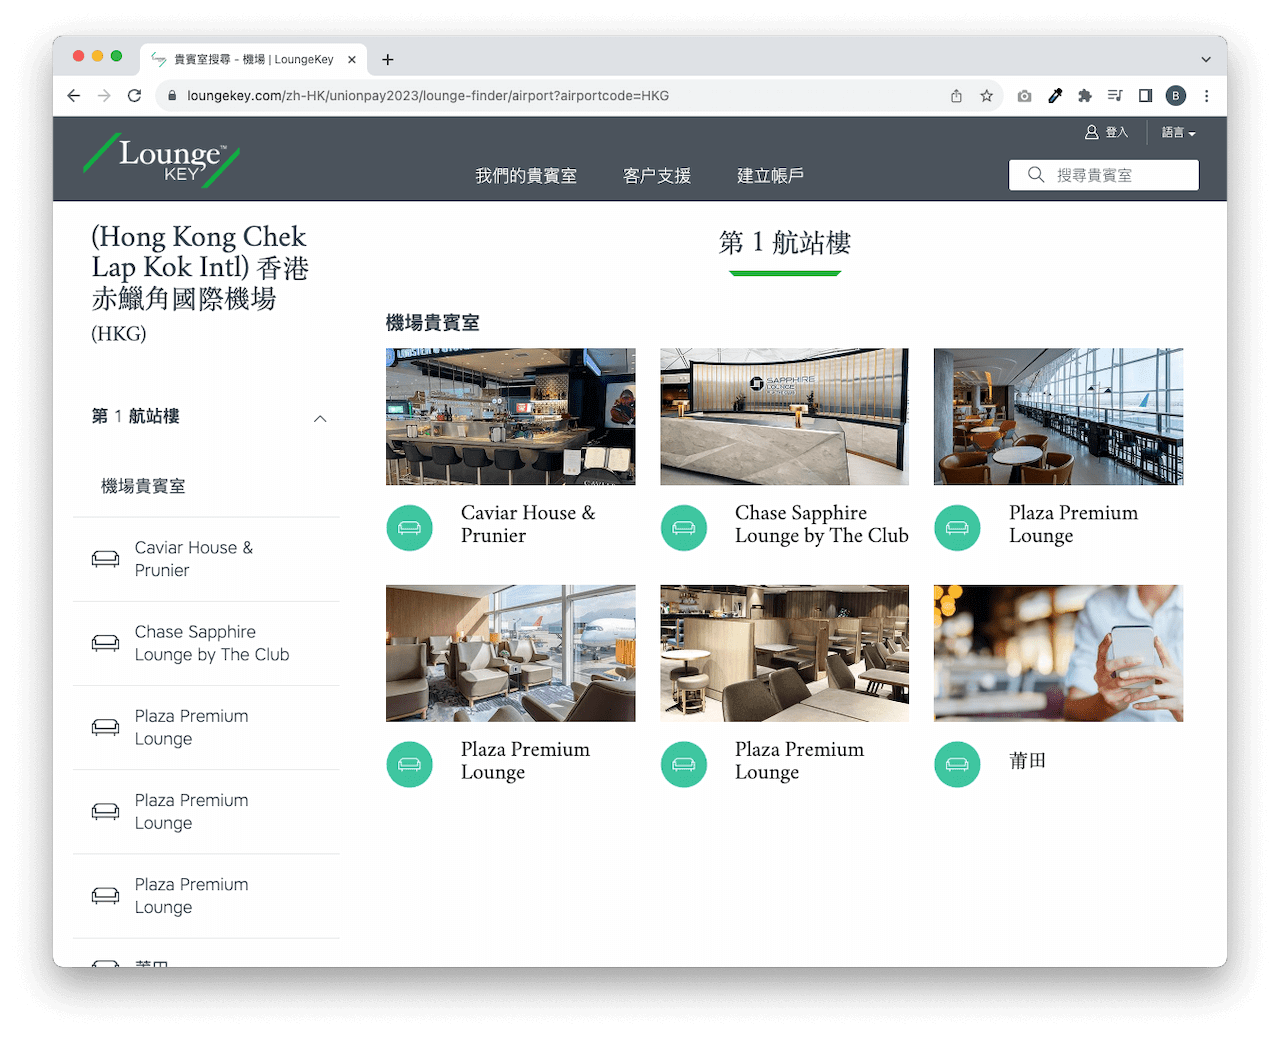Open the 莆田 card title

[1027, 761]
